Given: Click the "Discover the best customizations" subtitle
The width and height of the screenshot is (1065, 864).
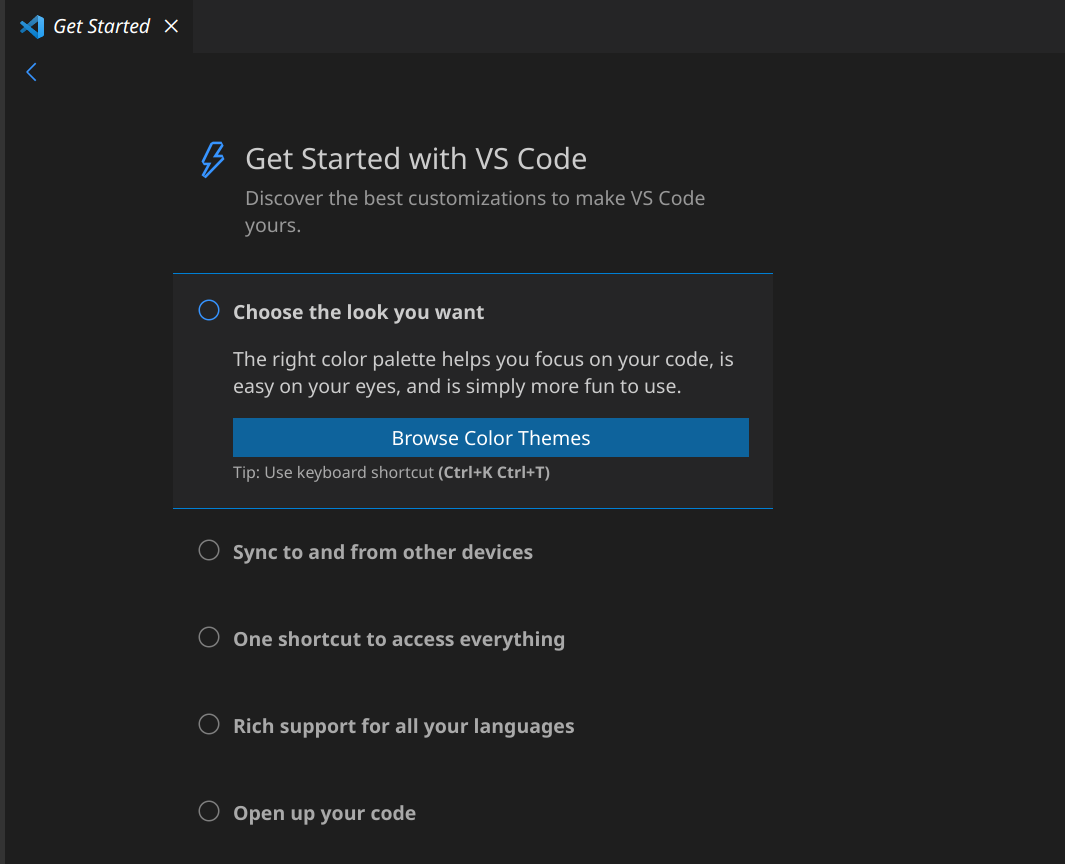Looking at the screenshot, I should click(x=475, y=211).
